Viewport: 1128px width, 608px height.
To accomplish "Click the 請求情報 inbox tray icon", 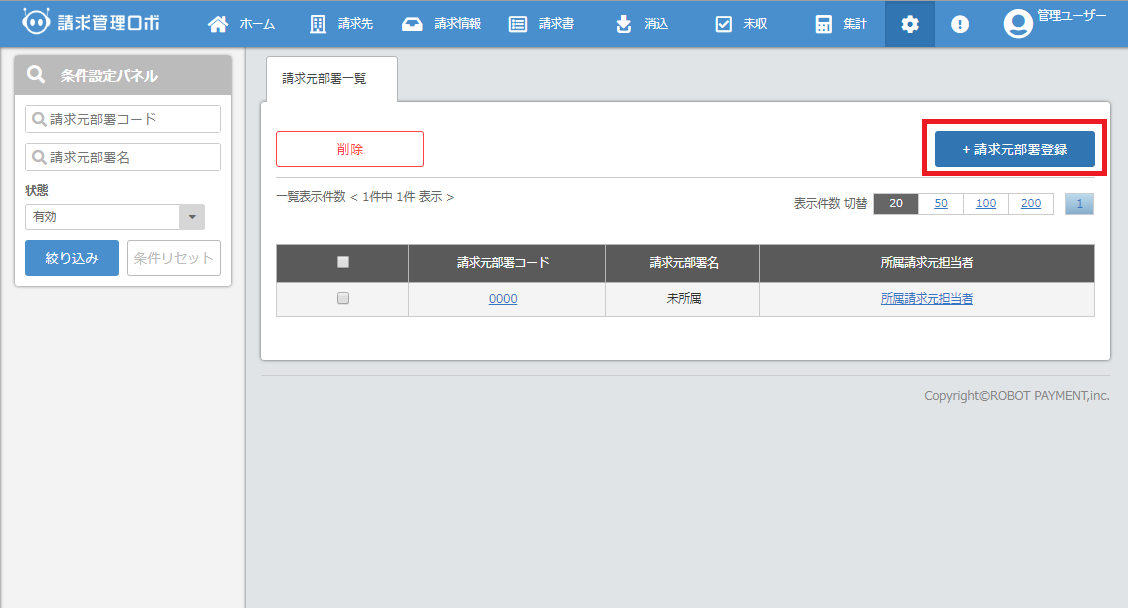I will point(412,24).
